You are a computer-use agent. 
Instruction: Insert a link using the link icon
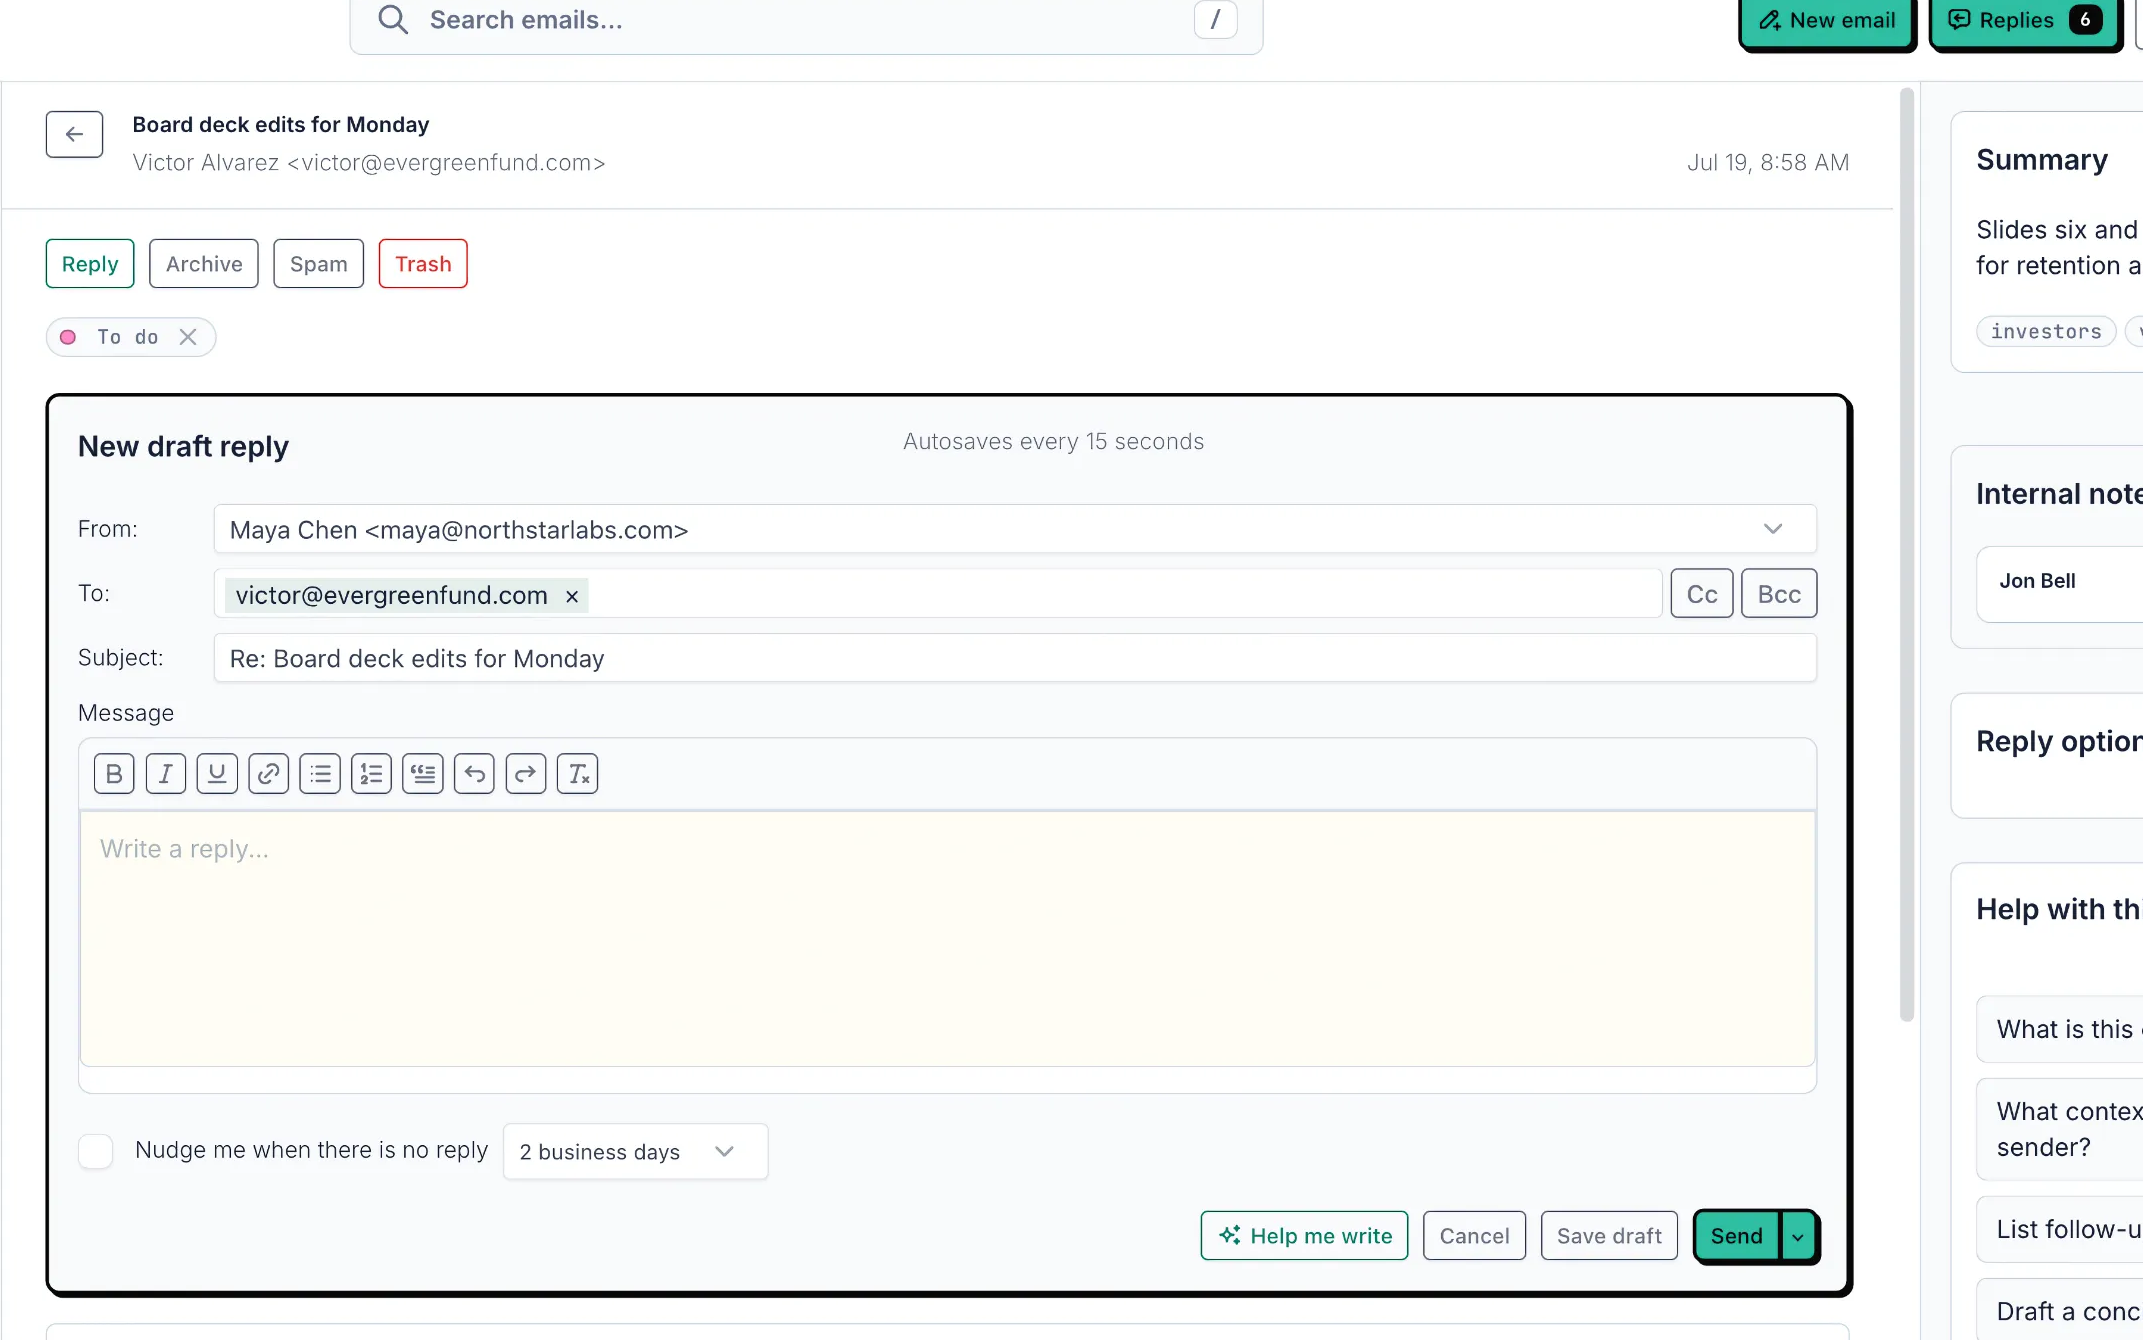pos(269,774)
